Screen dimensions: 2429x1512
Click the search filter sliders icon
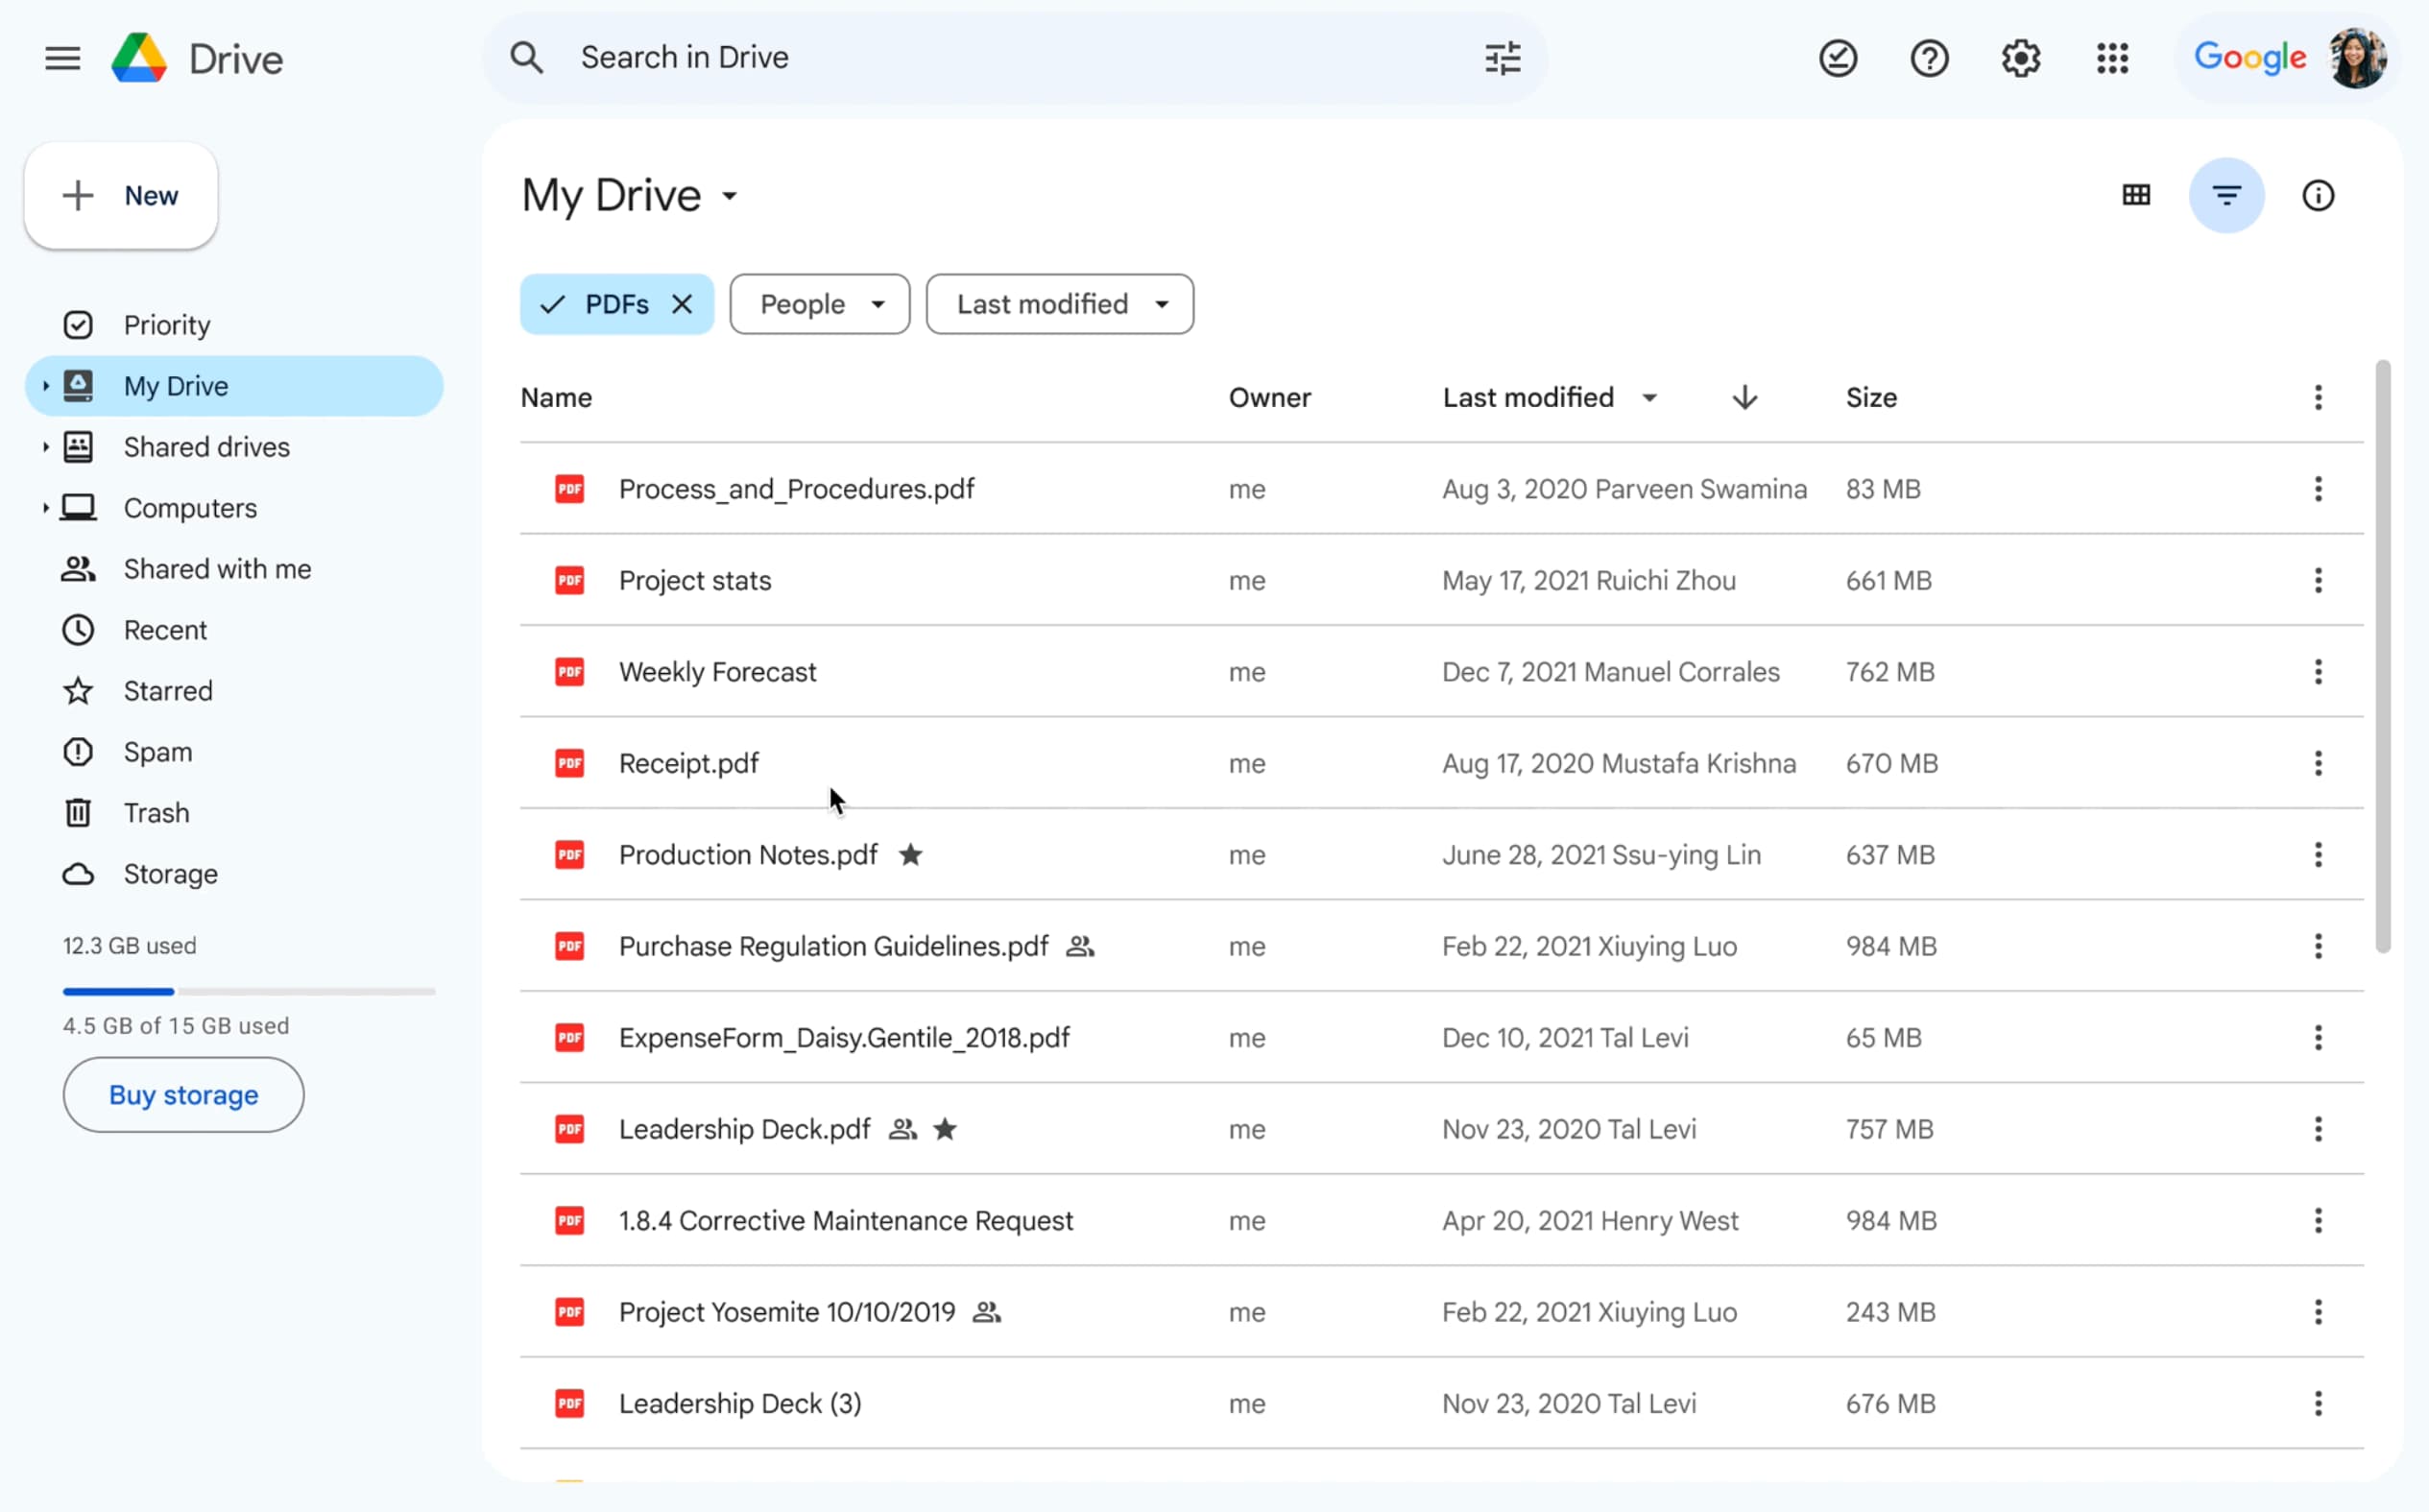coord(1501,58)
